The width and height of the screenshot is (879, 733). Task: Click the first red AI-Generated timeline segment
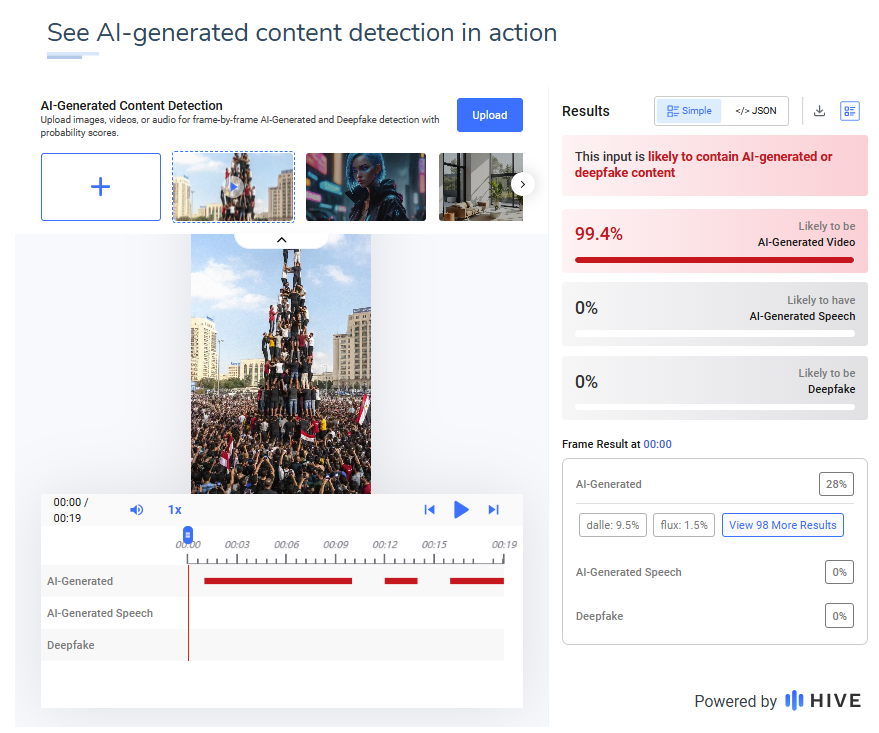pos(278,581)
